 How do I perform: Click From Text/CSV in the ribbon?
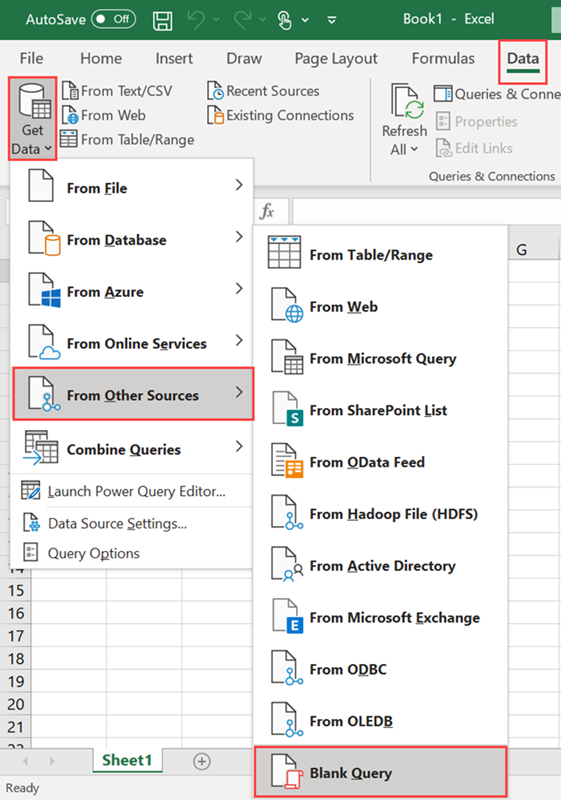coord(117,91)
